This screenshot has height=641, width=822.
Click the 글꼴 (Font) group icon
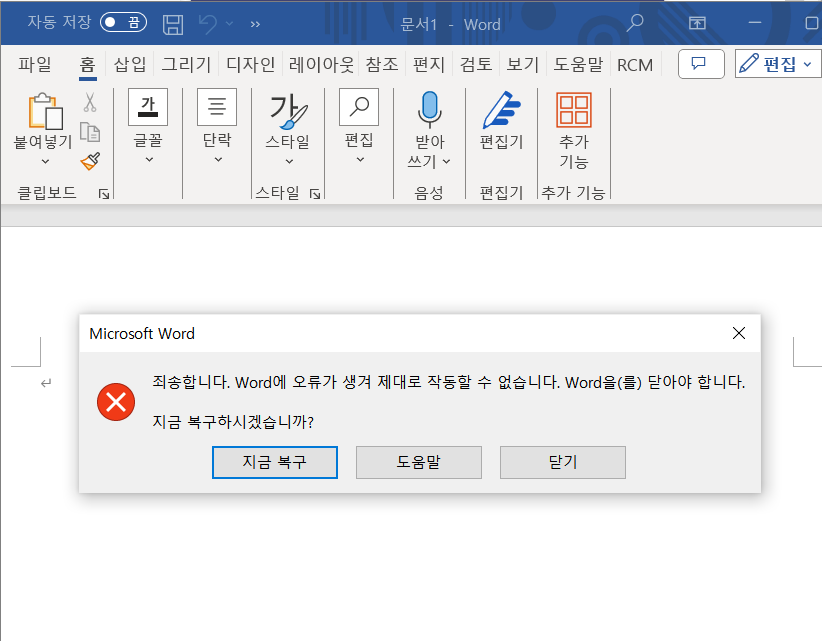coord(148,107)
